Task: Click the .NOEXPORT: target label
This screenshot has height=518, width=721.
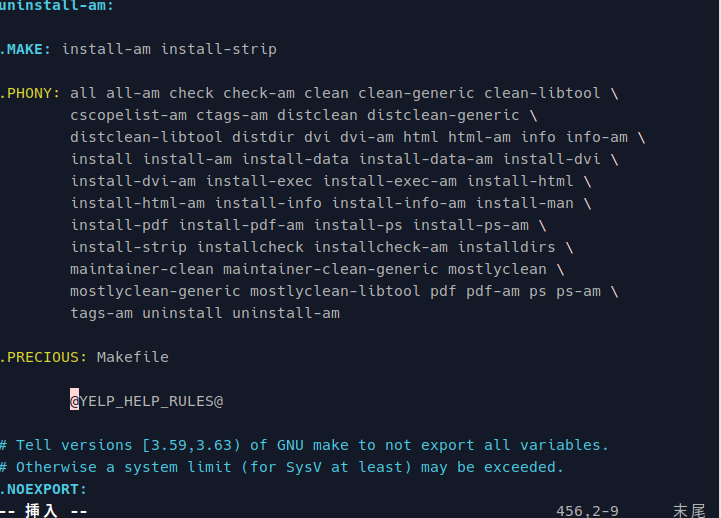Action: 43,489
